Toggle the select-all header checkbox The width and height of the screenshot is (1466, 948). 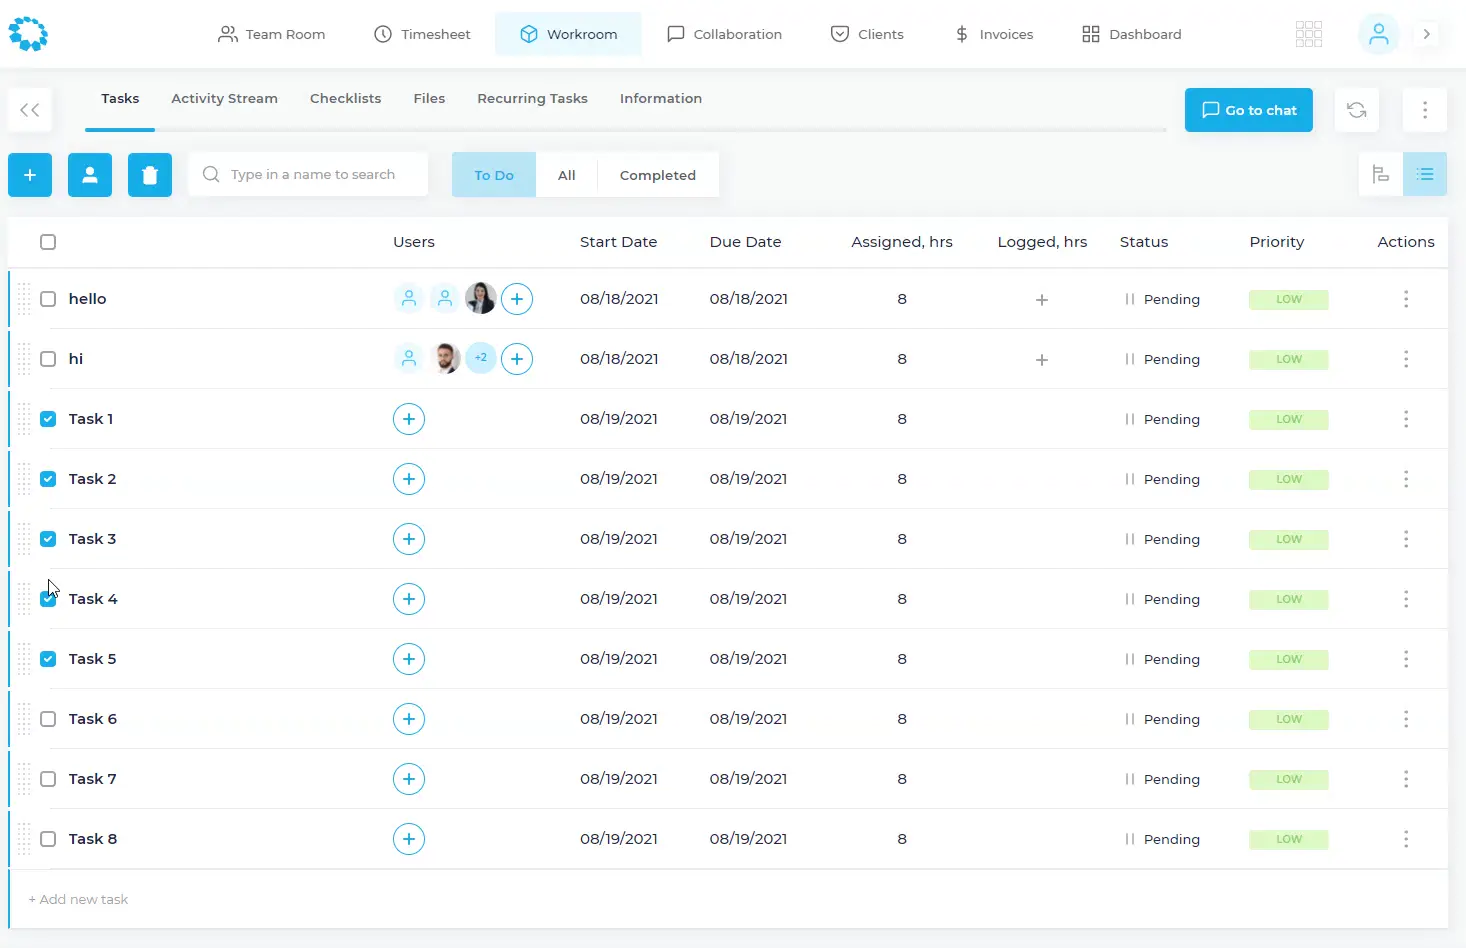pos(48,242)
